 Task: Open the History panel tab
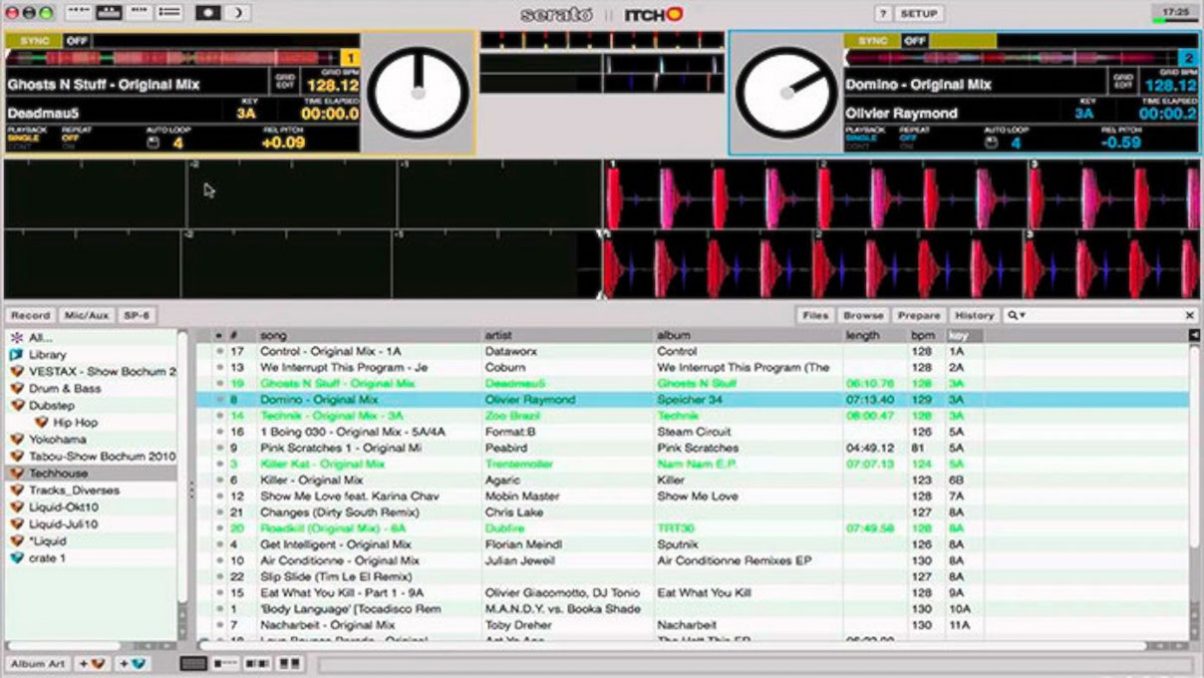click(x=974, y=315)
